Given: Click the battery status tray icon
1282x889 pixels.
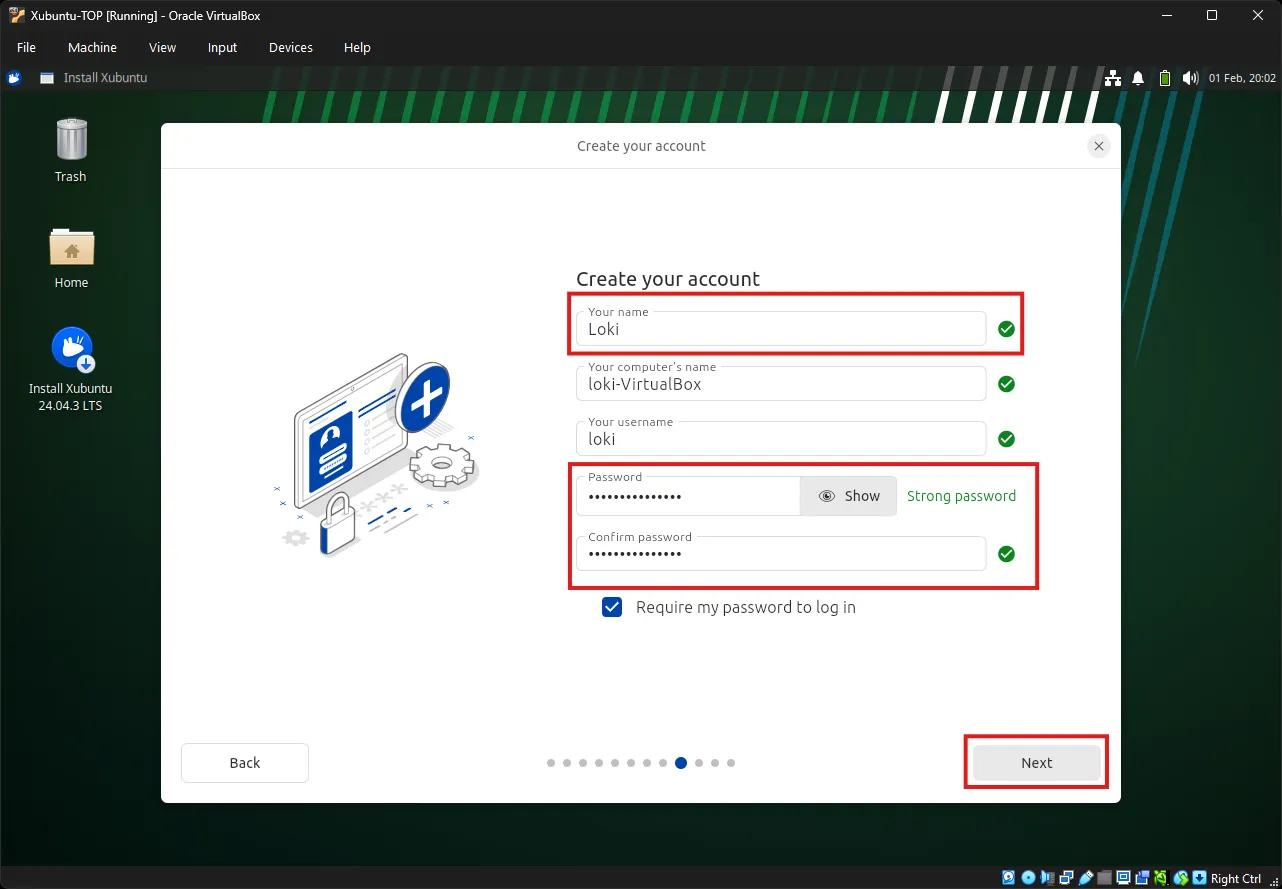Looking at the screenshot, I should 1164,78.
